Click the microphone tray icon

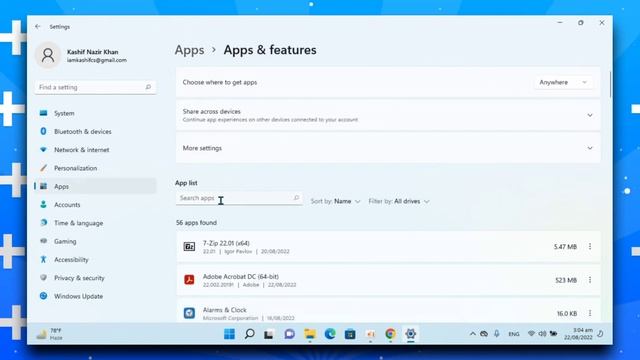[x=497, y=333]
